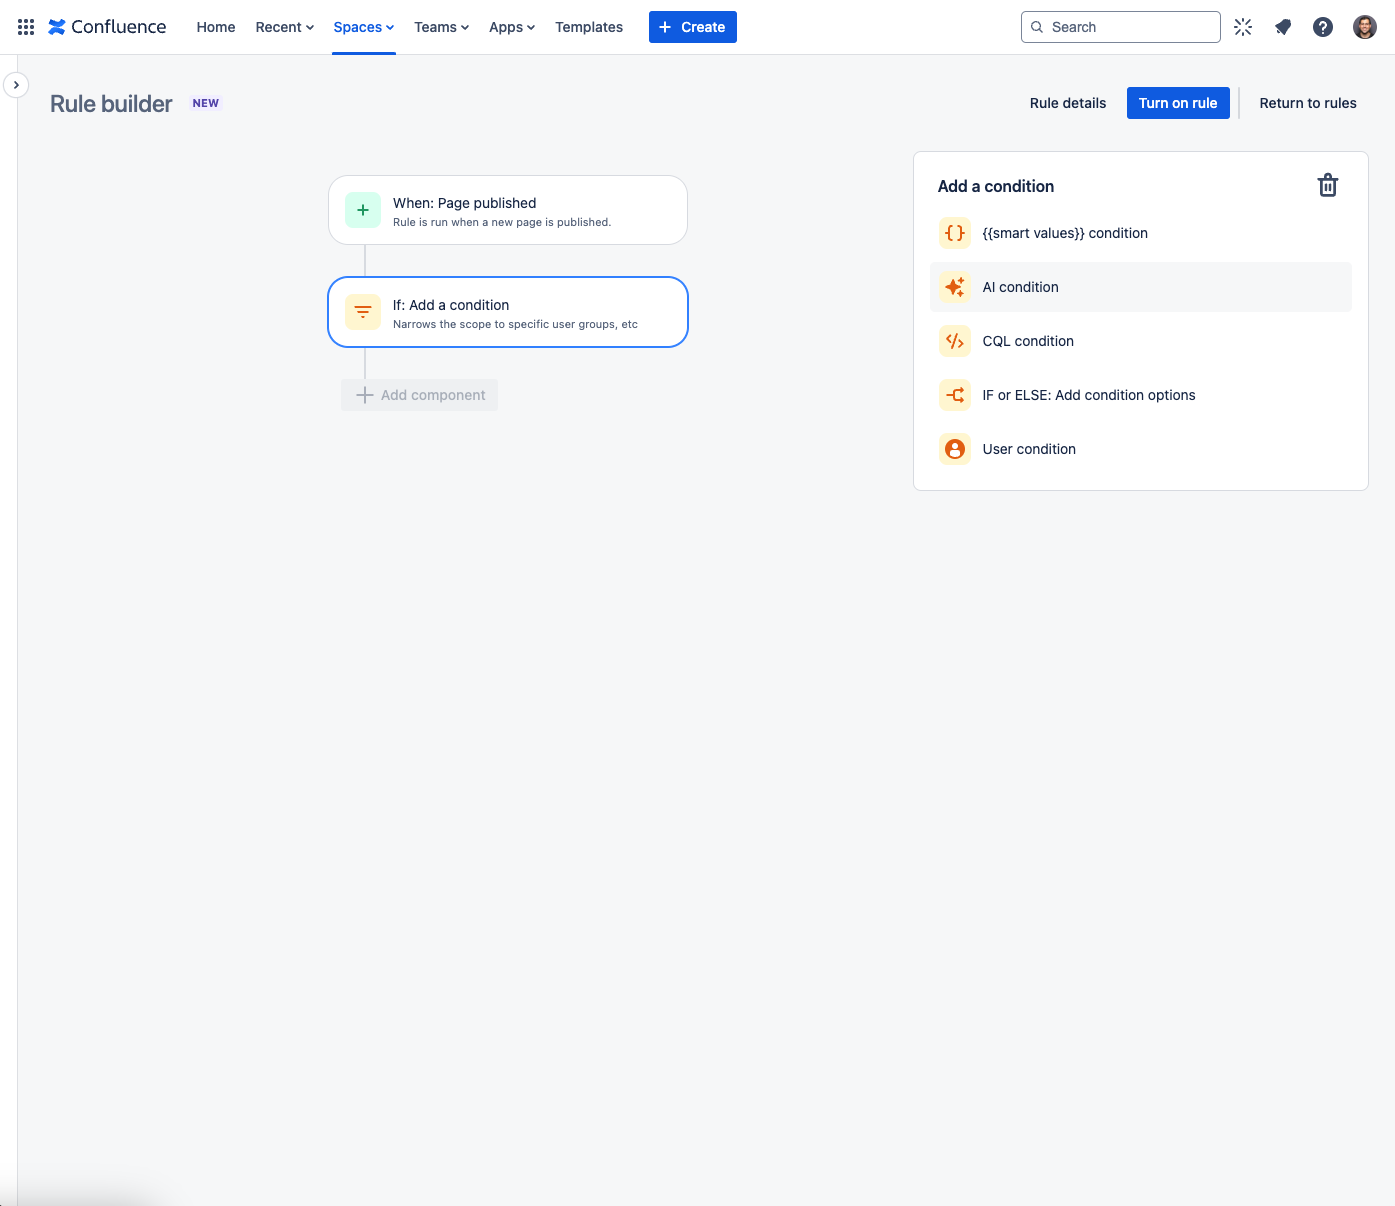Expand the Spaces dropdown
Image resolution: width=1395 pixels, height=1206 pixels.
pos(363,27)
